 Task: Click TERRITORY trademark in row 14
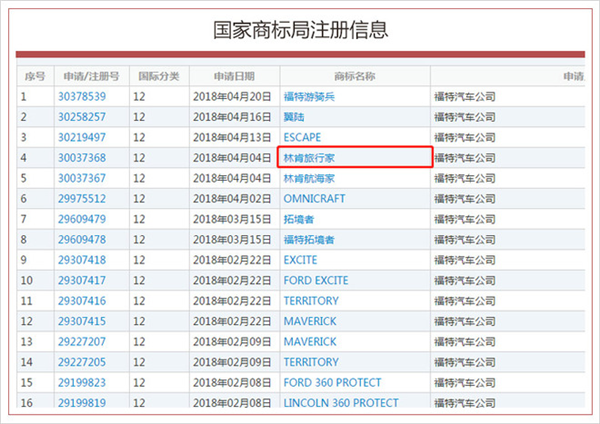311,362
